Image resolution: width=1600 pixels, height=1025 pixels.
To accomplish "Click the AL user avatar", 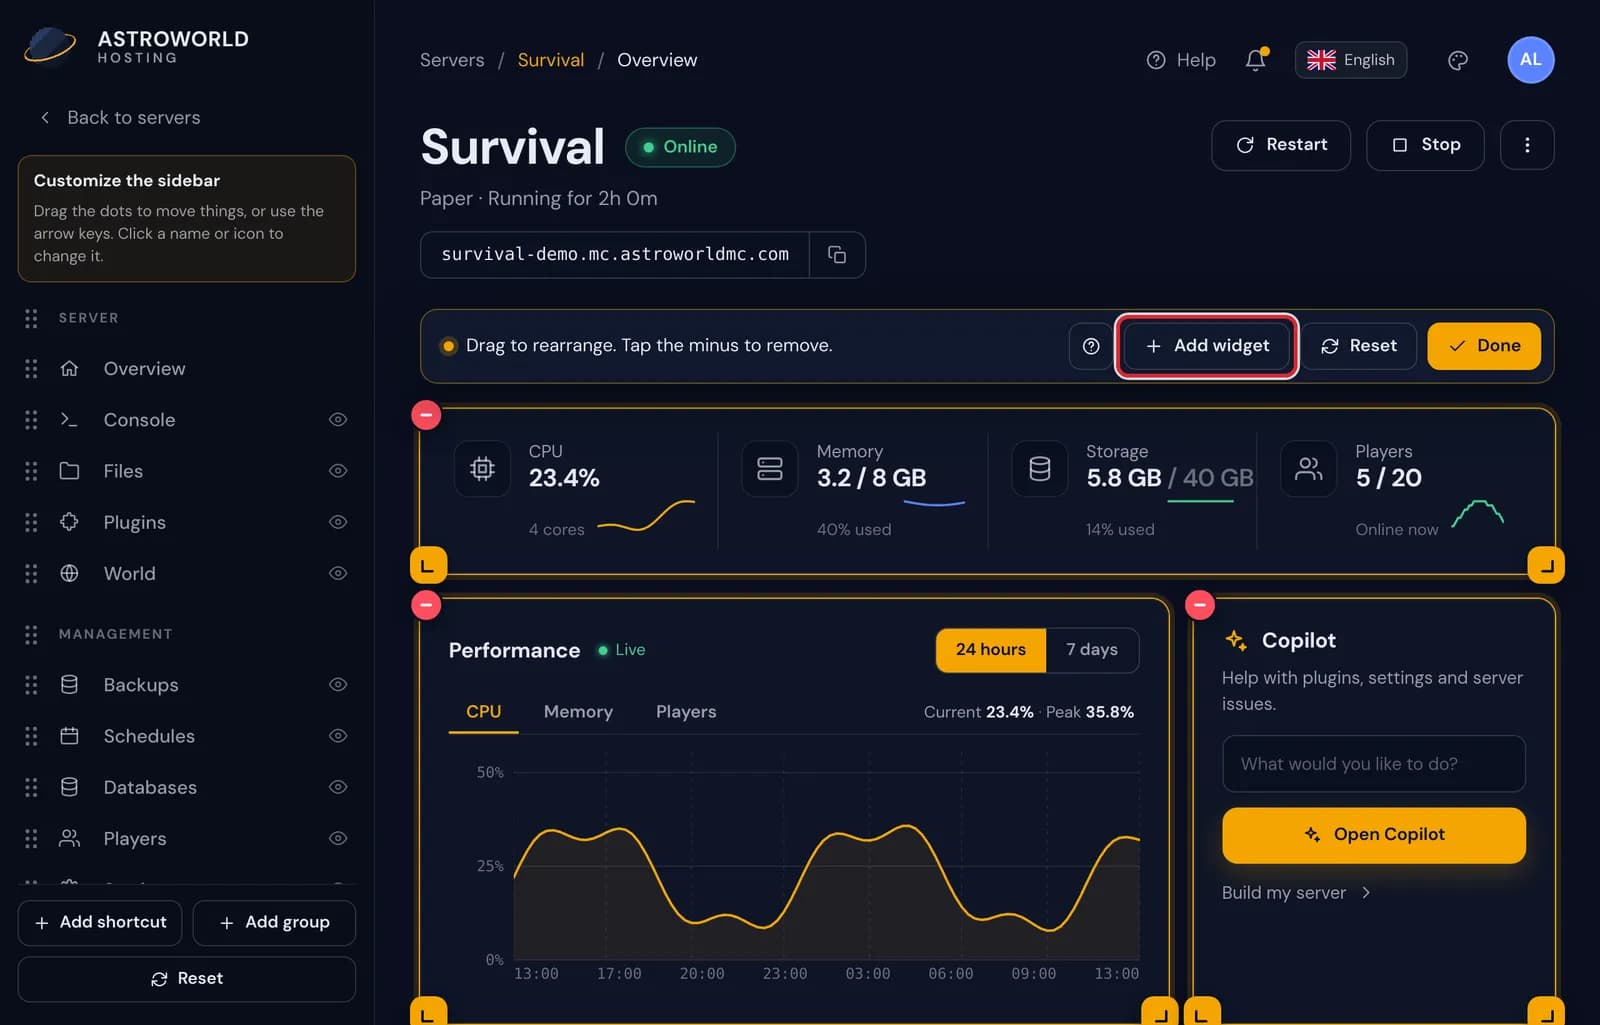I will coord(1530,60).
